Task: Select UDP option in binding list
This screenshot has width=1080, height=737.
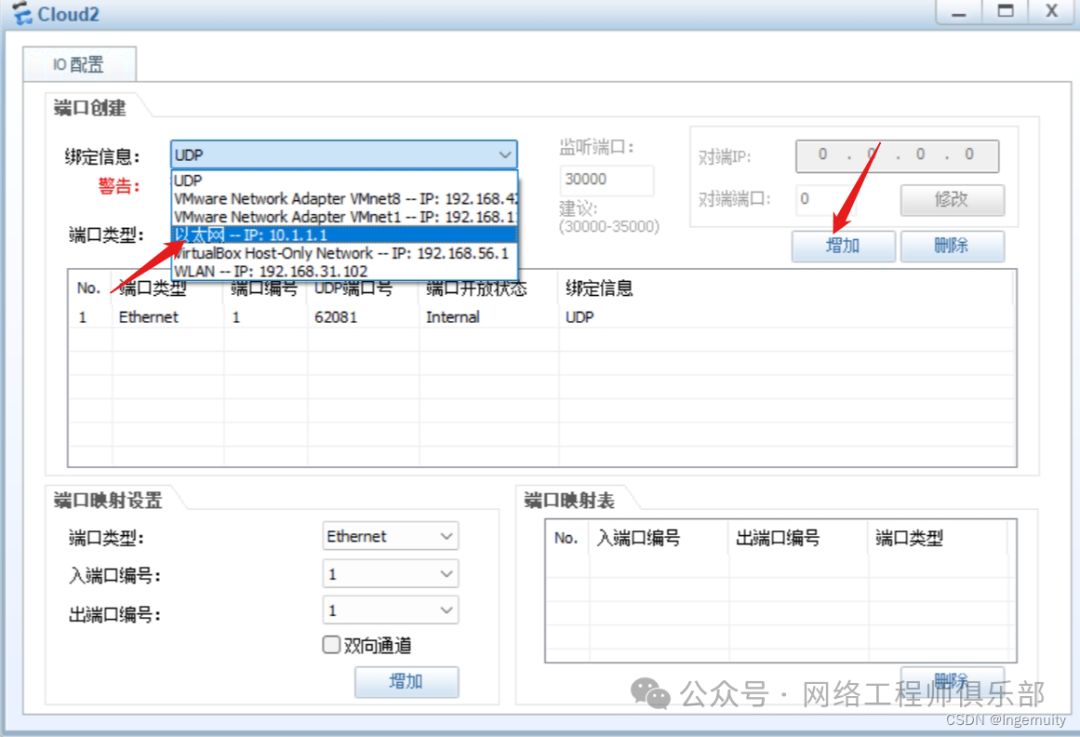Action: 344,180
